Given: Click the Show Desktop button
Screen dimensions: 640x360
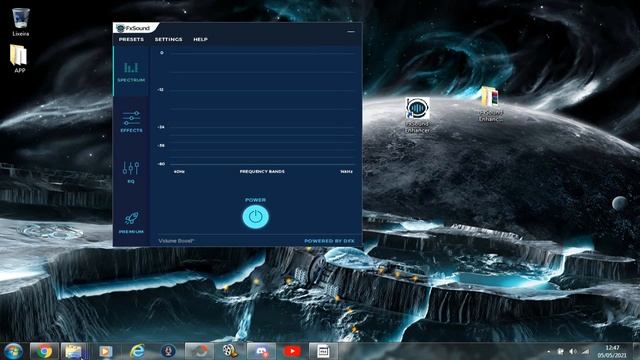Looking at the screenshot, I should (636, 351).
